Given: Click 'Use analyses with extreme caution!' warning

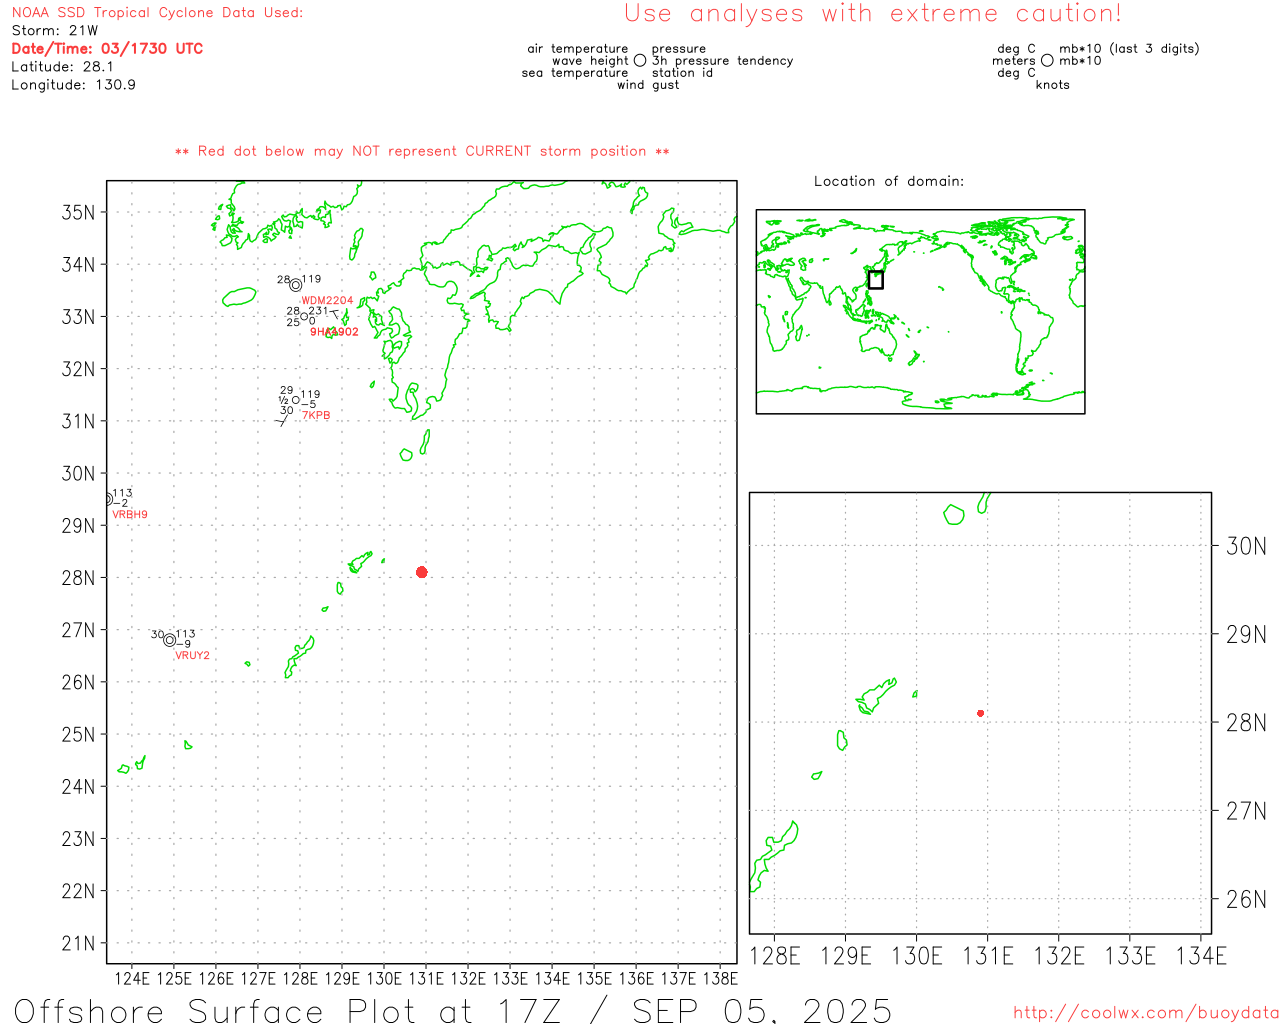Looking at the screenshot, I should pyautogui.click(x=873, y=14).
